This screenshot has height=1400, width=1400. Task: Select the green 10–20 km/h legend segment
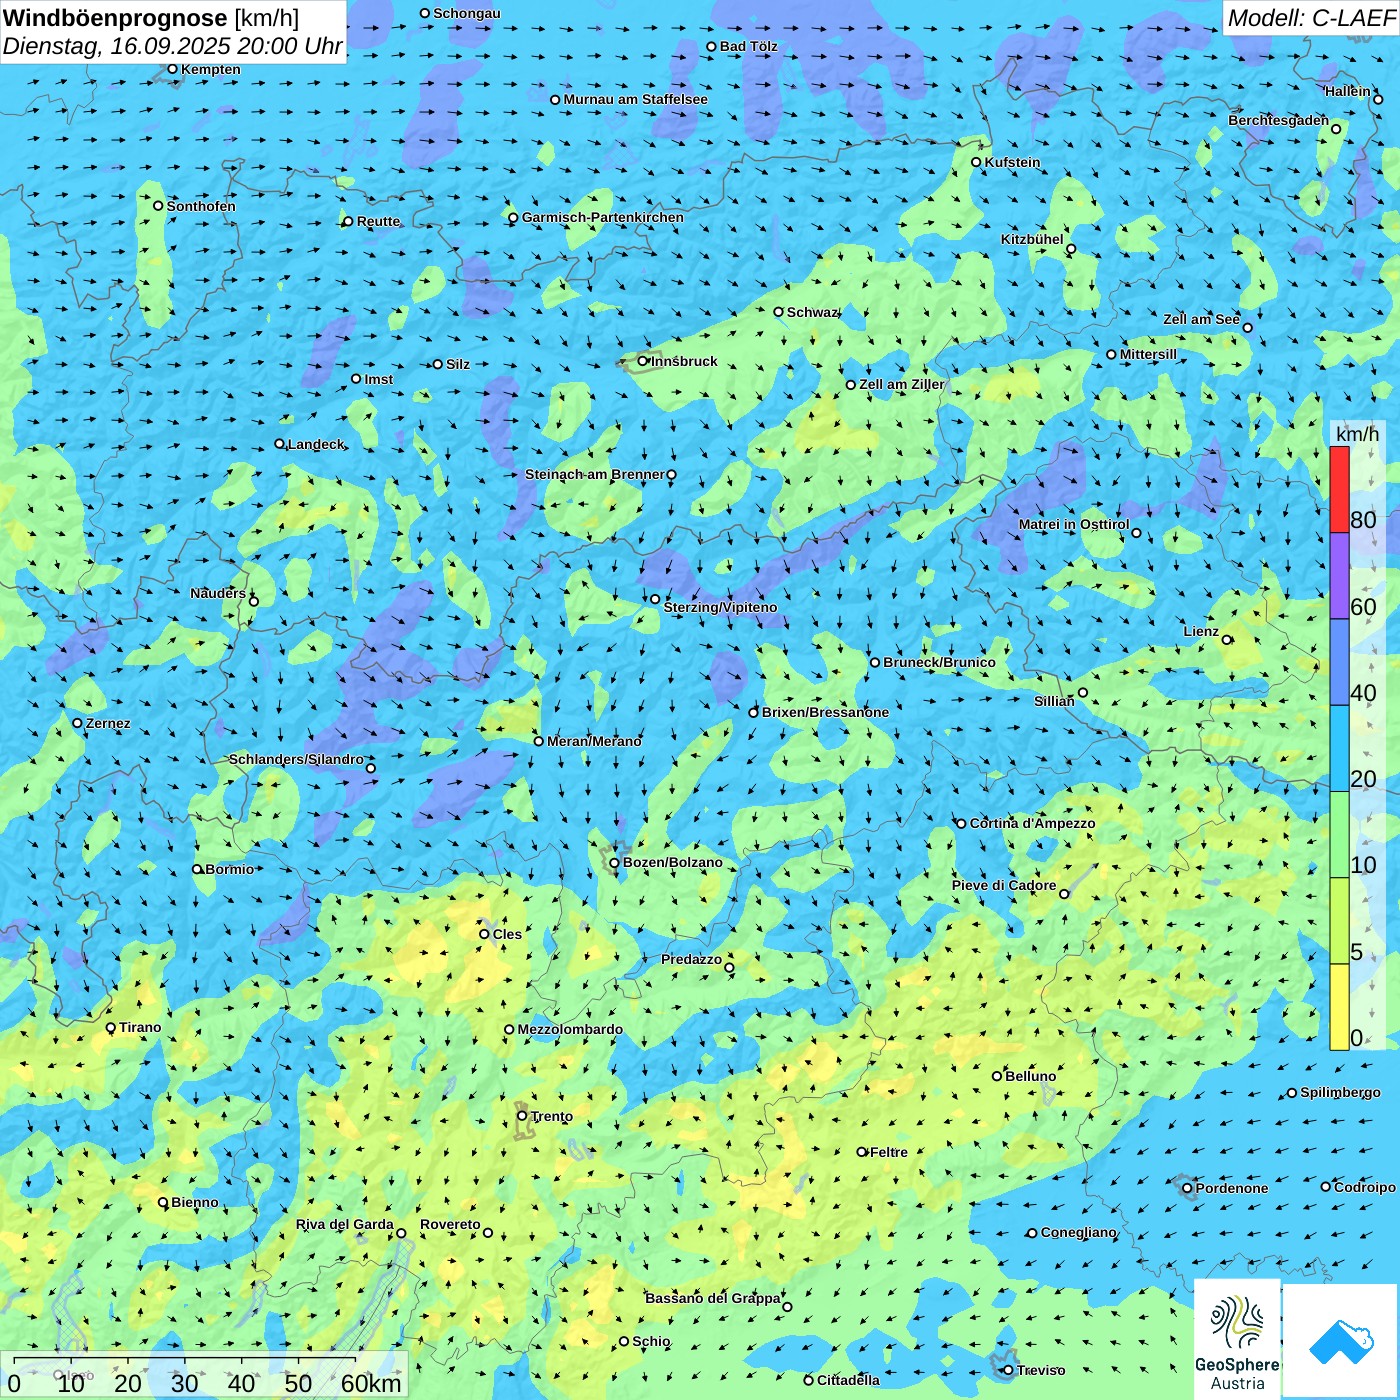click(1339, 835)
